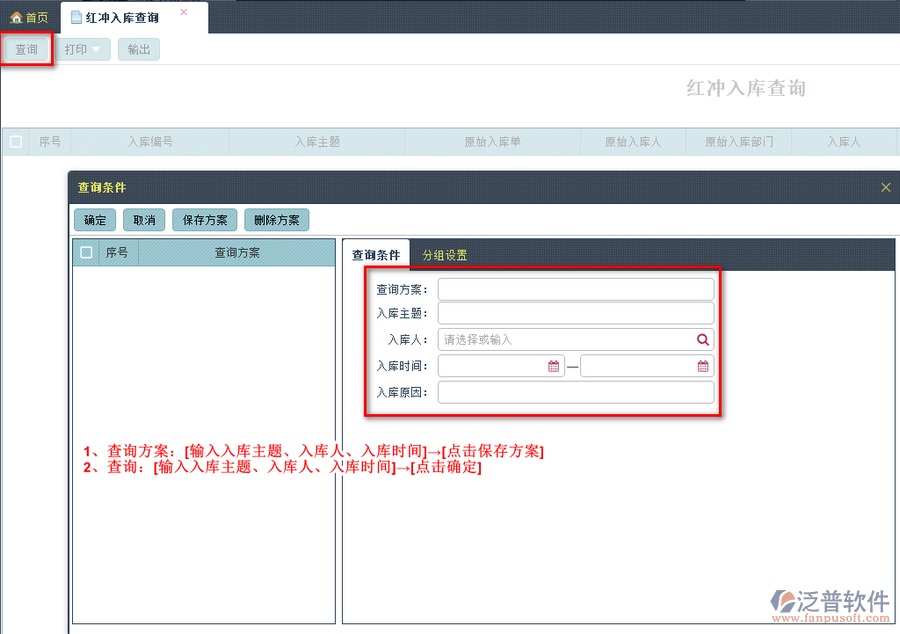Select the 查询条件 tab in dialog
The height and width of the screenshot is (634, 900).
pyautogui.click(x=376, y=255)
